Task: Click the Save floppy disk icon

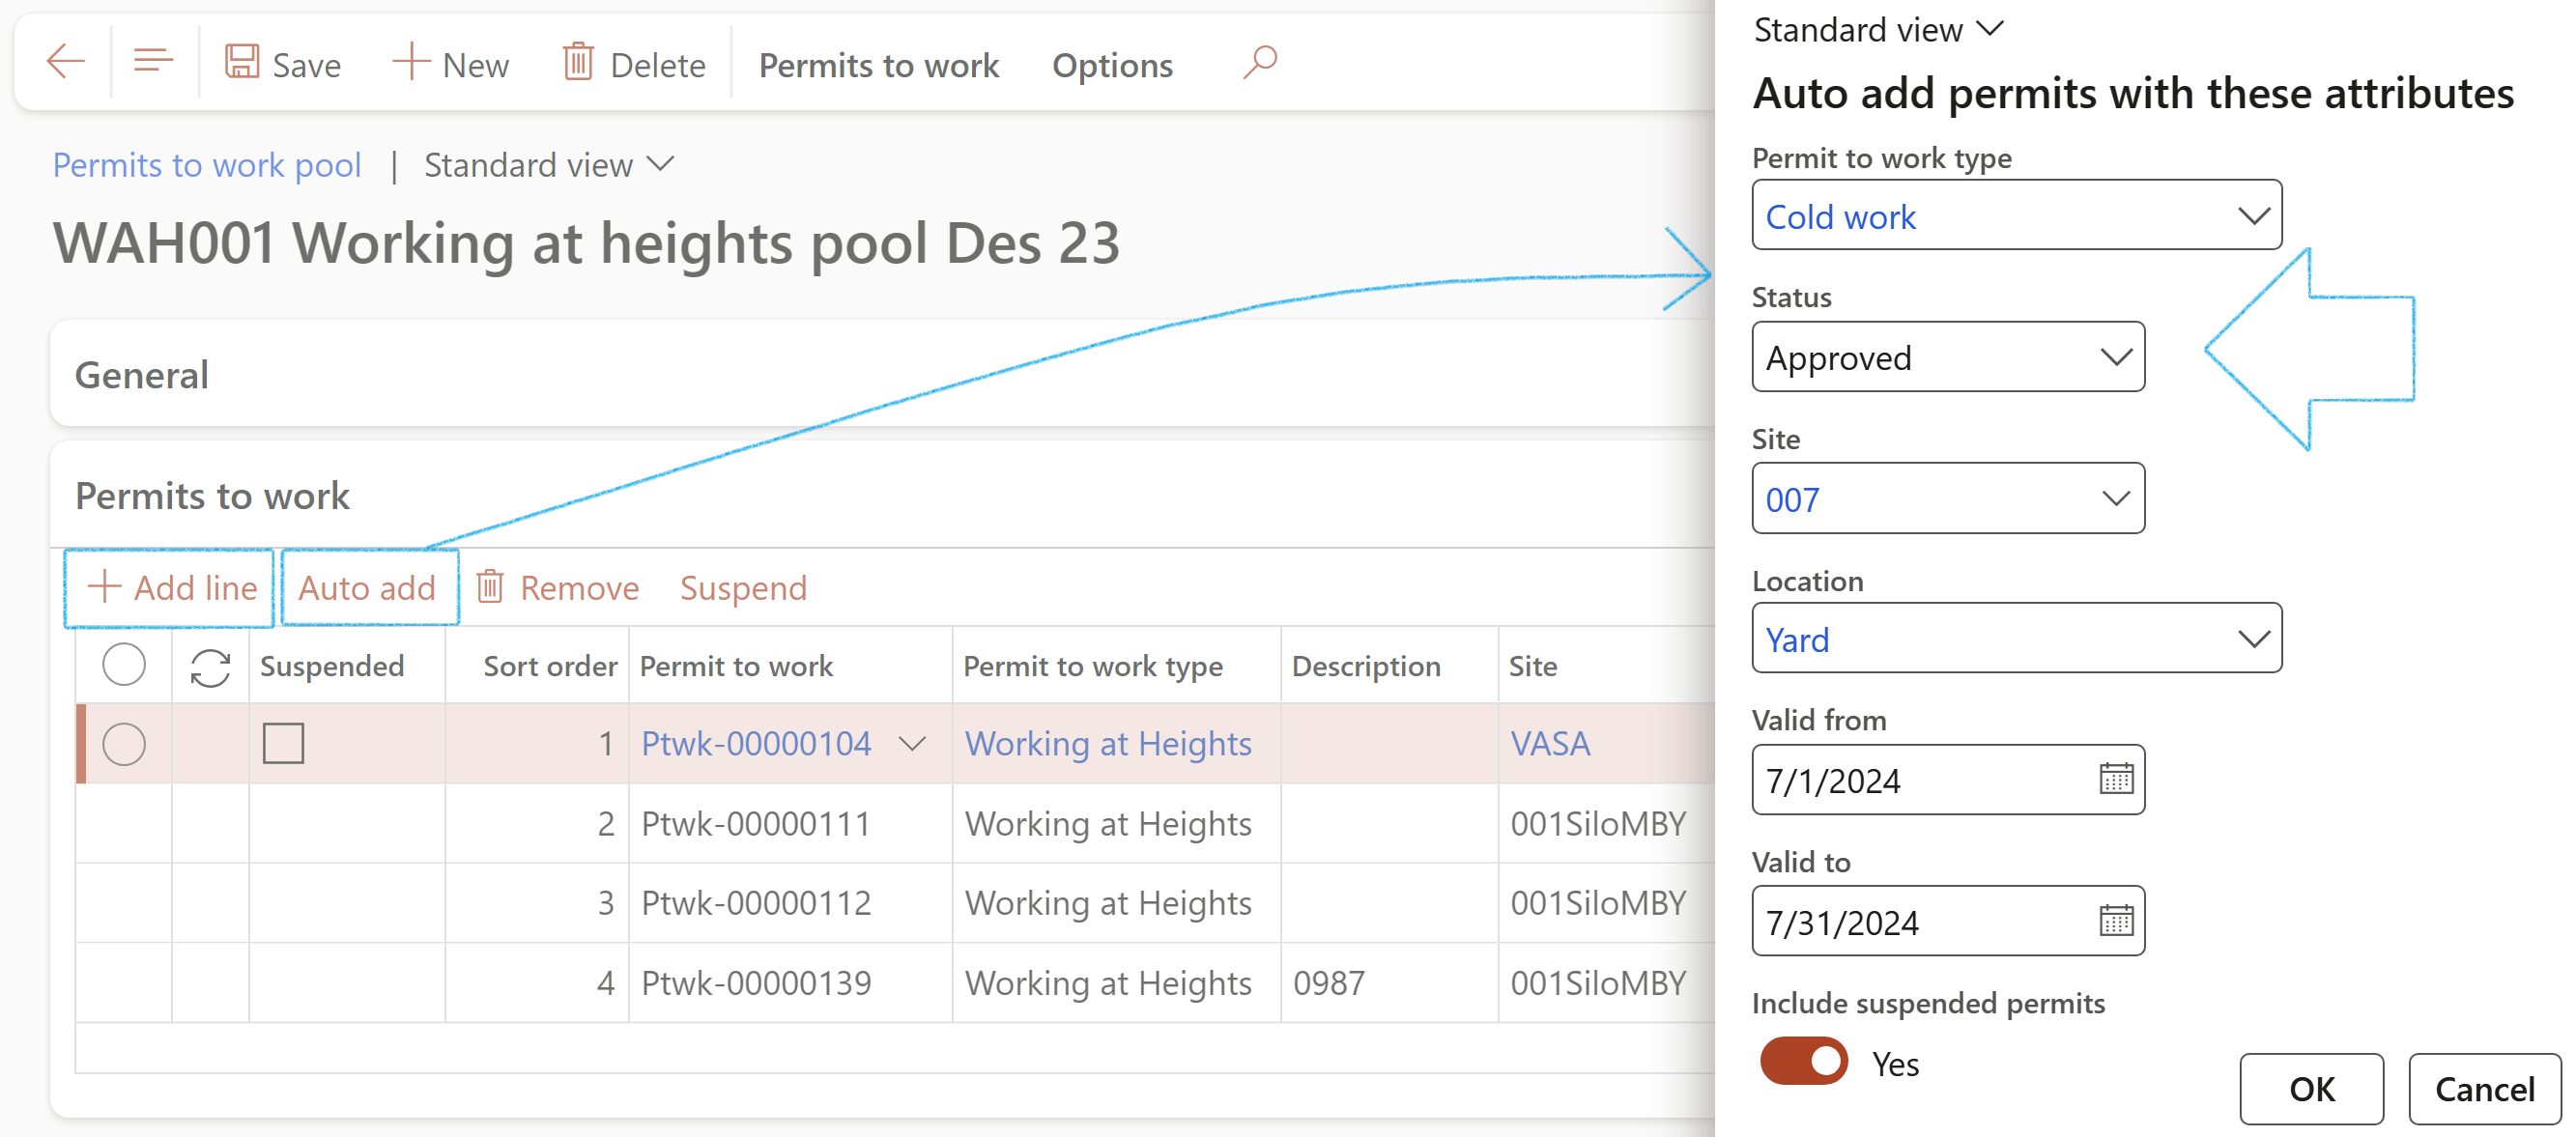Action: click(242, 62)
